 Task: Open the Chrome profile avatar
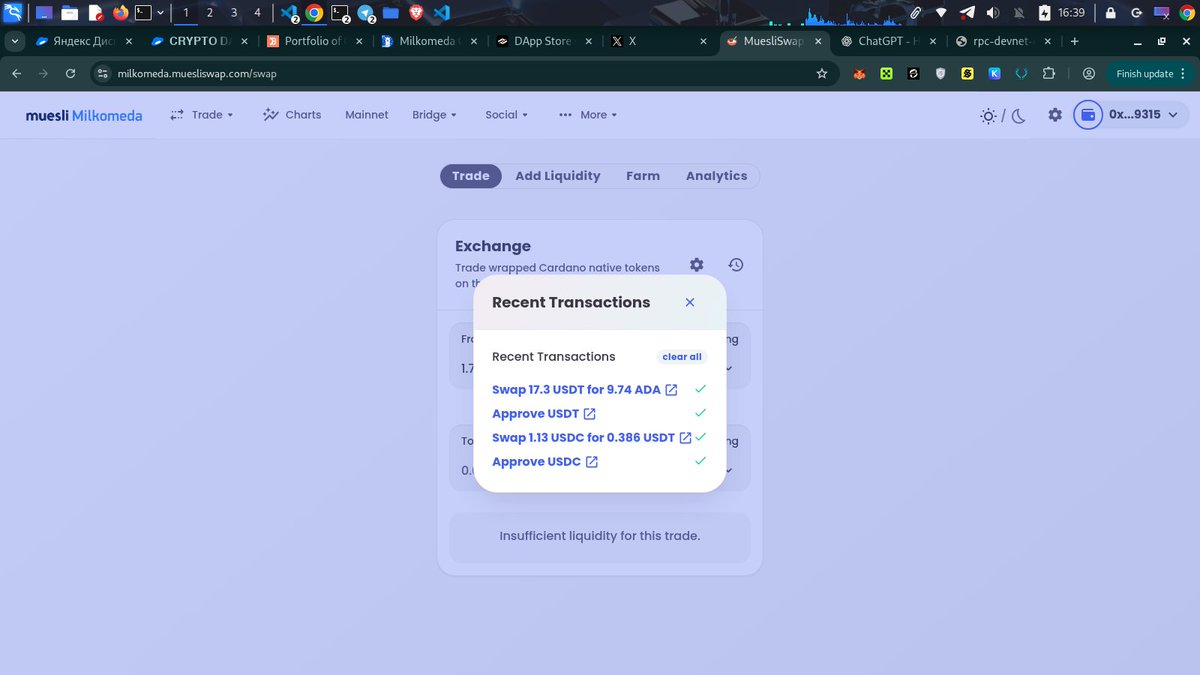point(1089,73)
